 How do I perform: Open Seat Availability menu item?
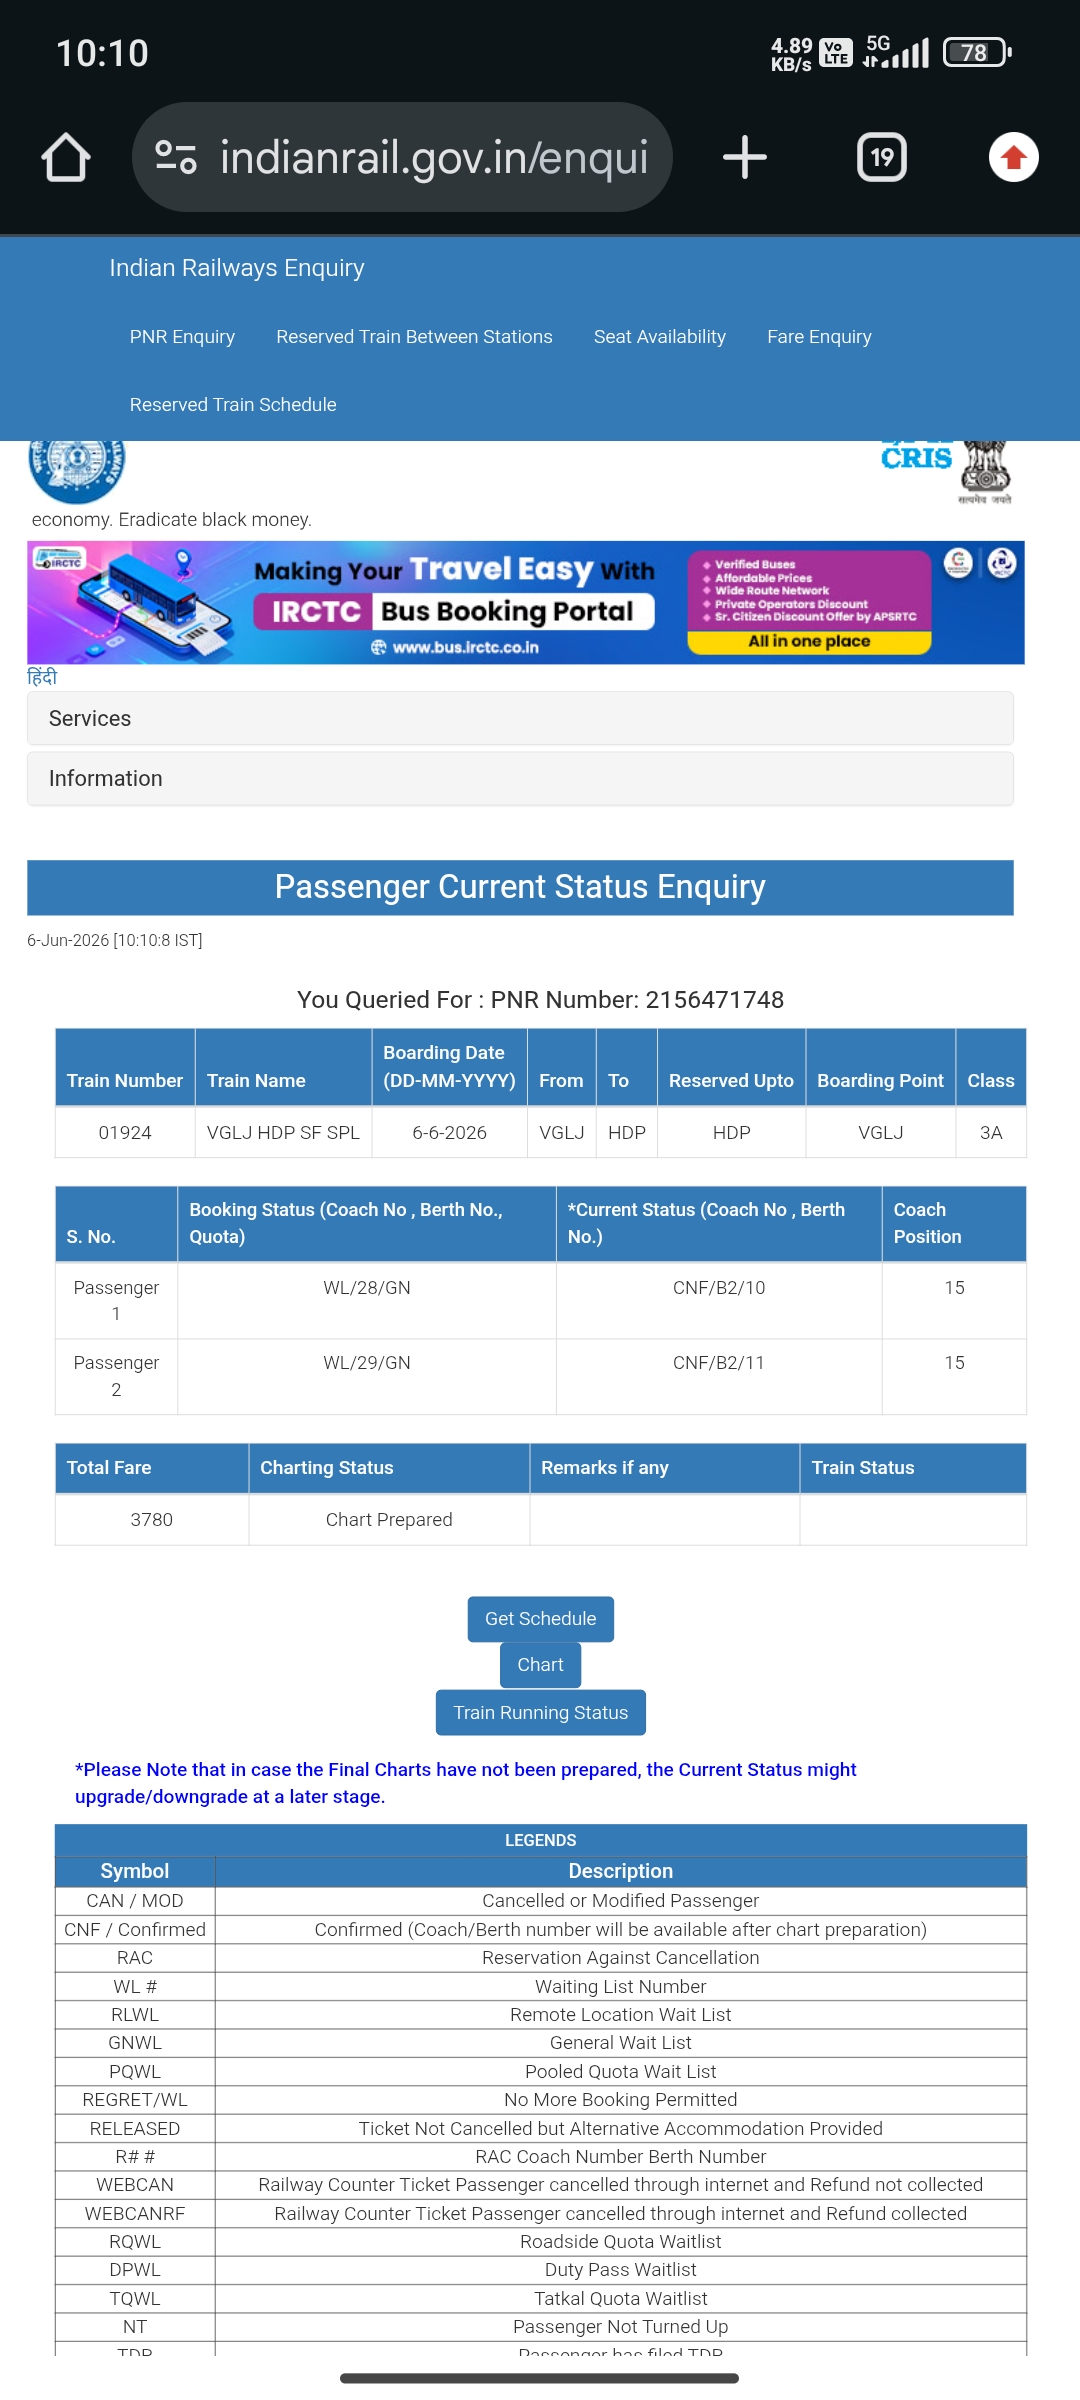point(660,337)
